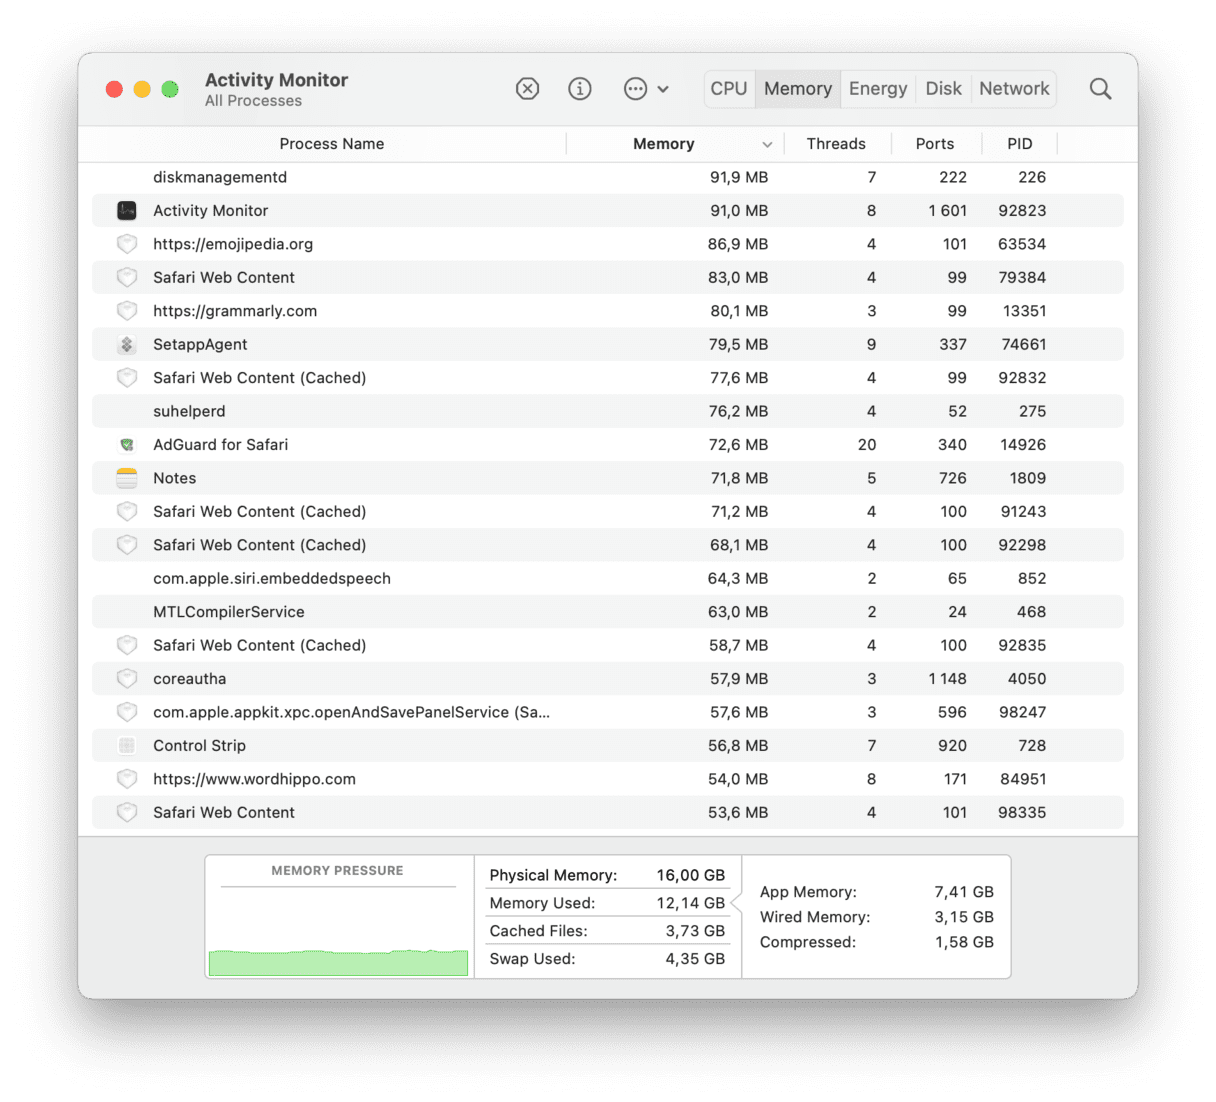Click the Activity Monitor app icon in list
Screen dimensions: 1216x1102
tap(127, 211)
